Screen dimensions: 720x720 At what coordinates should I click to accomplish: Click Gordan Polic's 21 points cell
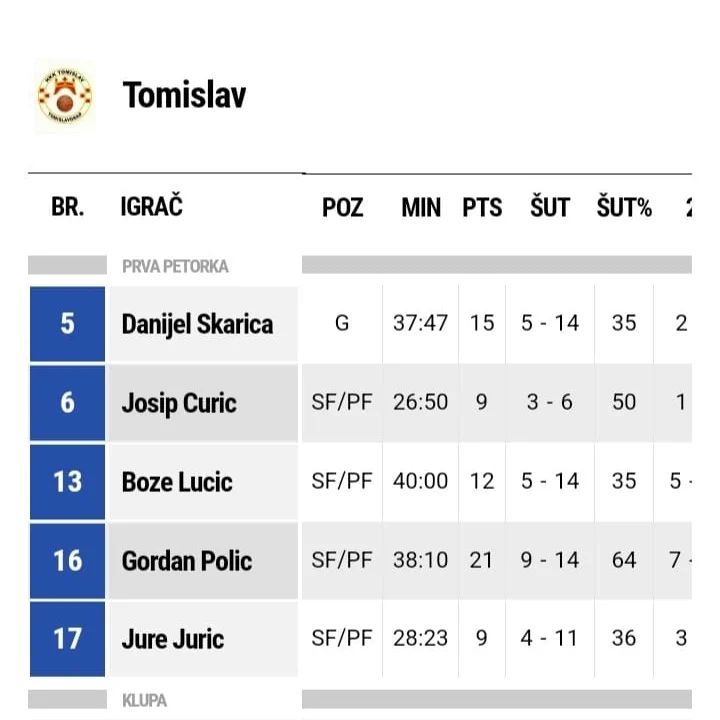click(482, 560)
